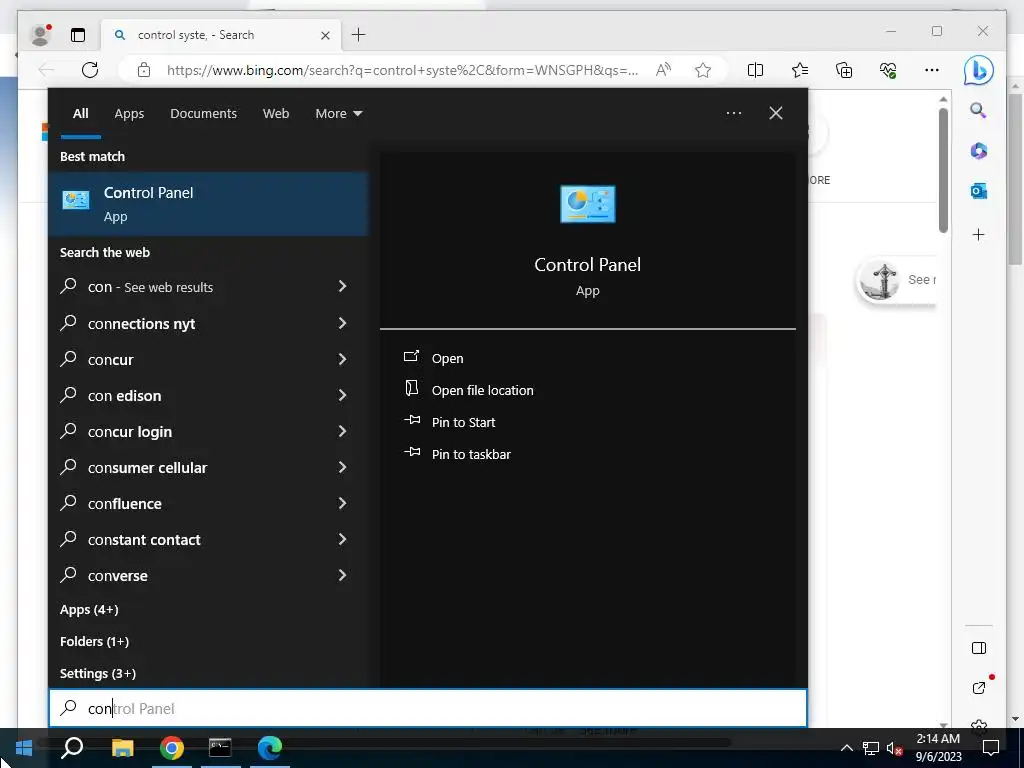Launch Google Chrome from taskbar

click(172, 748)
